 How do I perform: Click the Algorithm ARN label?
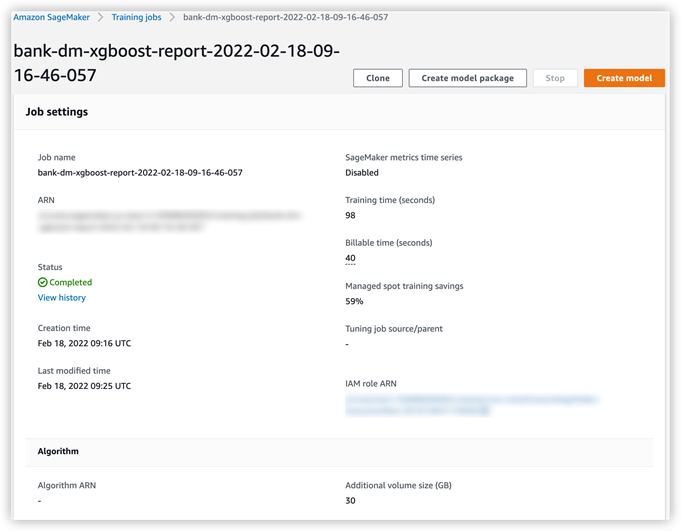[67, 485]
